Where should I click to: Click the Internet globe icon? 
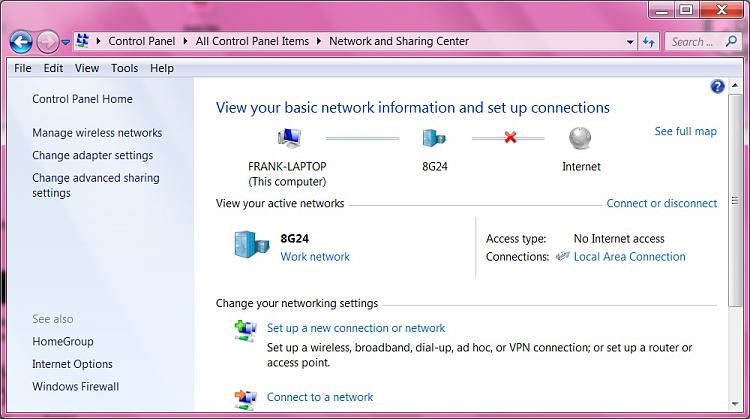click(x=580, y=138)
